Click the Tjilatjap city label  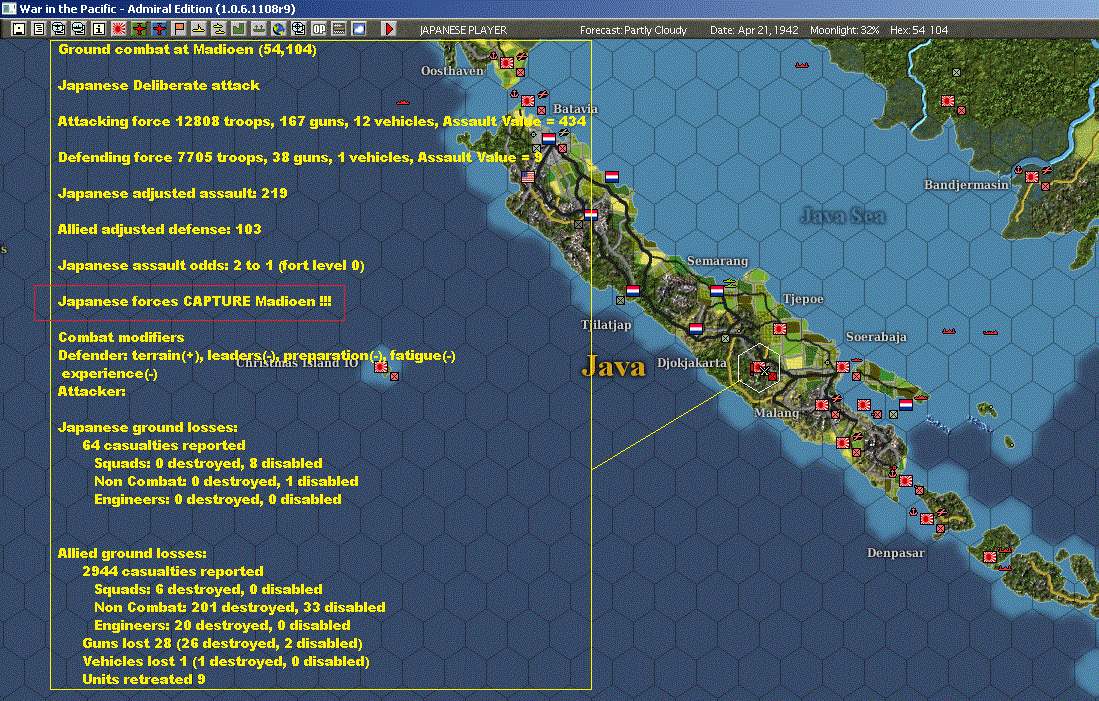coord(606,325)
